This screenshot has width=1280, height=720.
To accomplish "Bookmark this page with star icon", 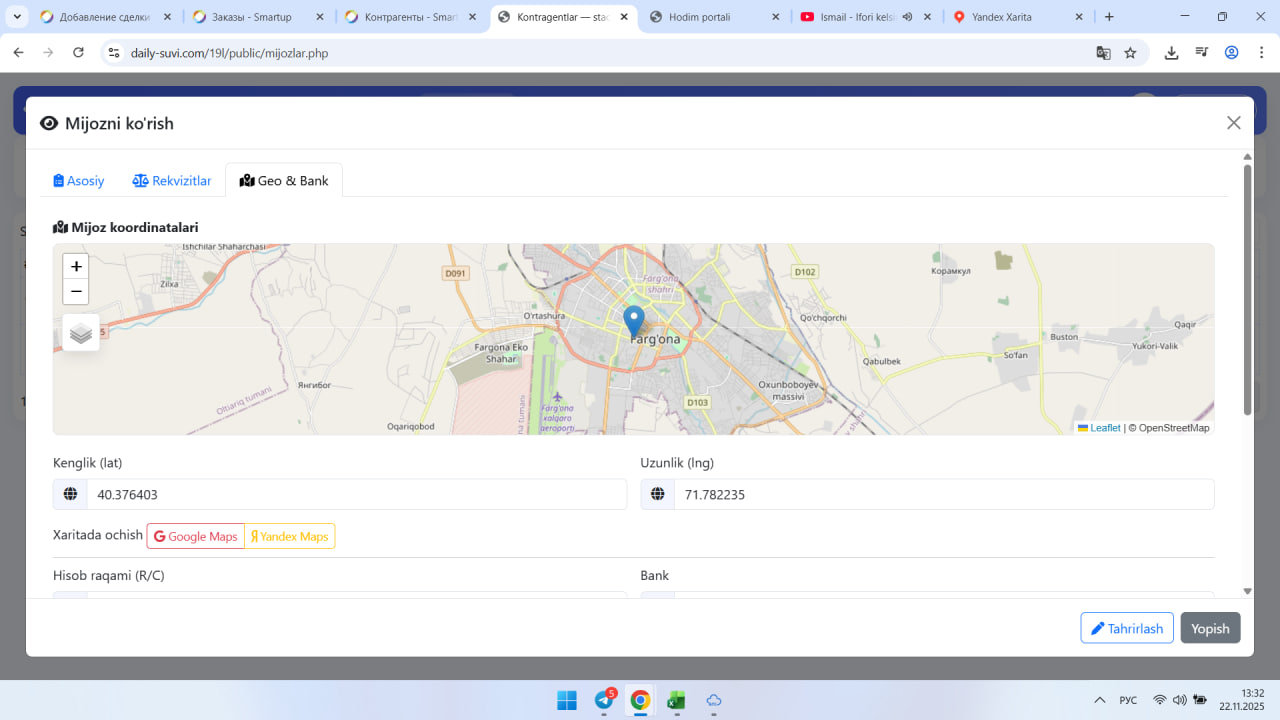I will tap(1130, 53).
